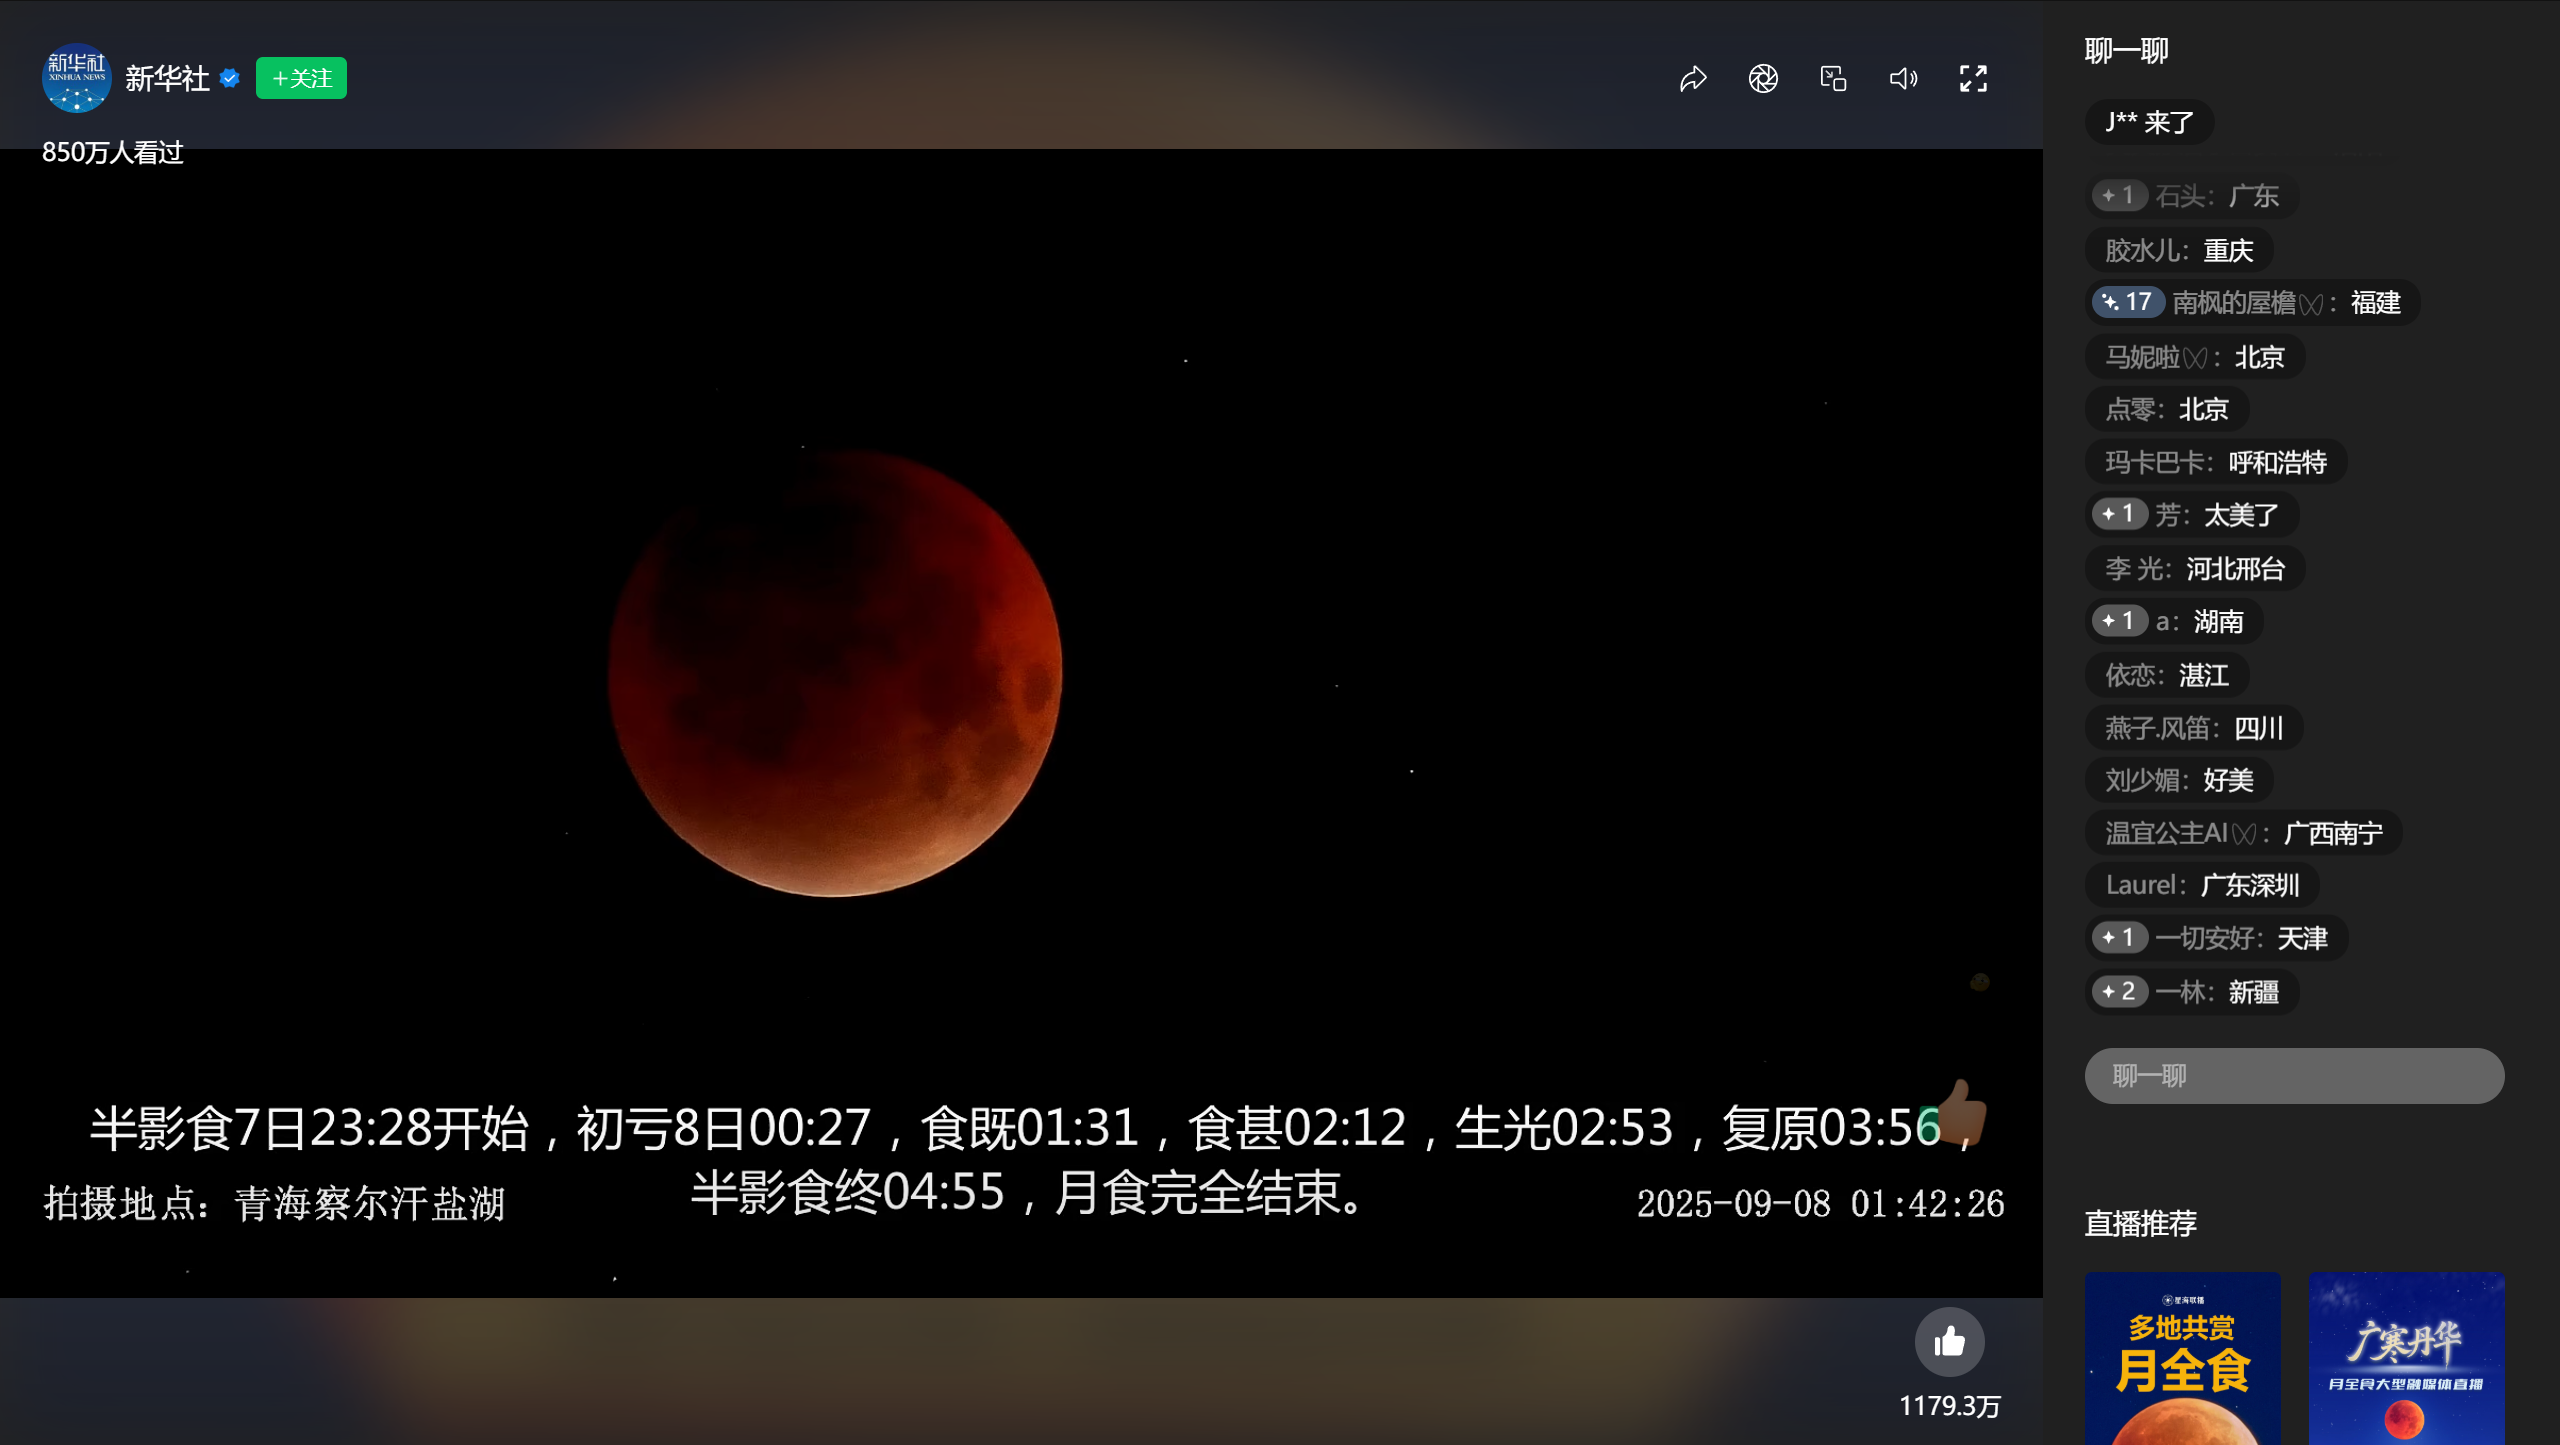Enter fullscreen mode with expand icon

pos(1973,78)
